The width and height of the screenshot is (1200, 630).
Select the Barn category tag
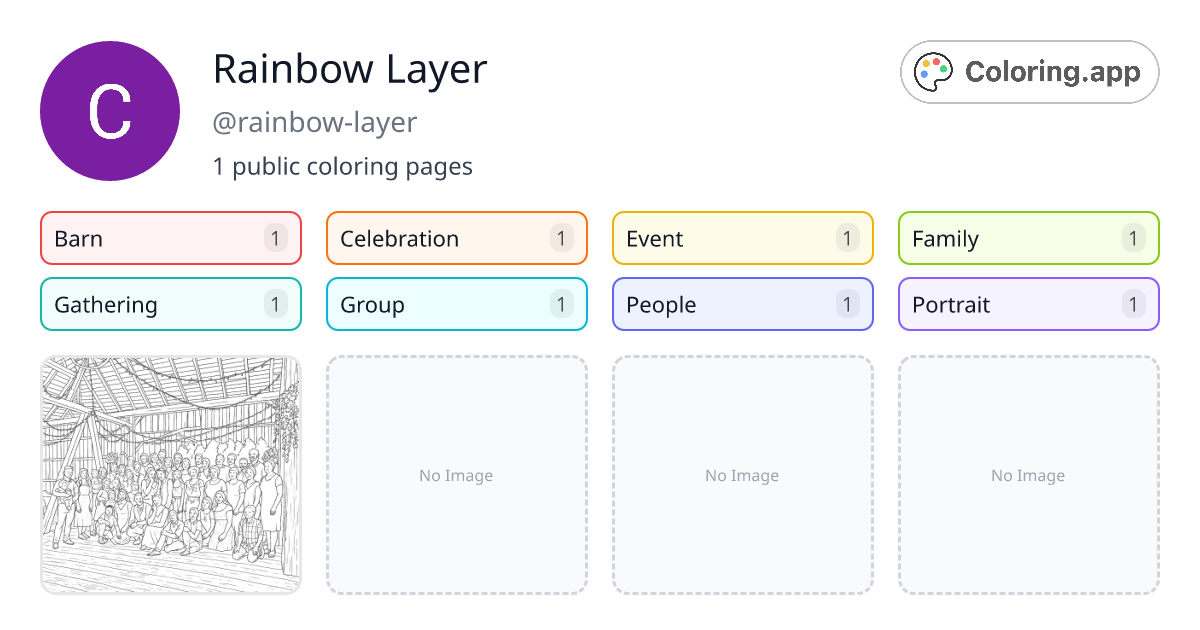(x=170, y=238)
